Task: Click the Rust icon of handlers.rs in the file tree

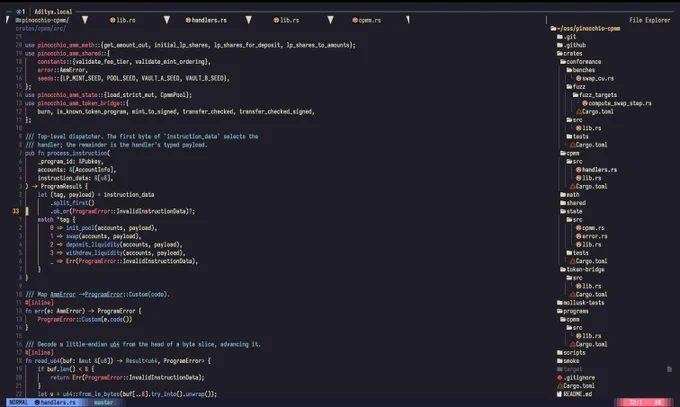Action: click(x=579, y=170)
